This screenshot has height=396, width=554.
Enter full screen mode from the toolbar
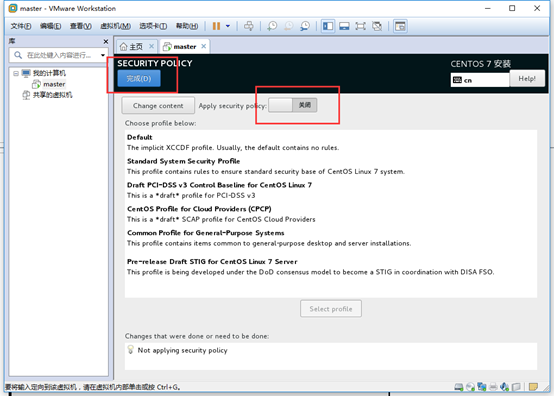(360, 26)
